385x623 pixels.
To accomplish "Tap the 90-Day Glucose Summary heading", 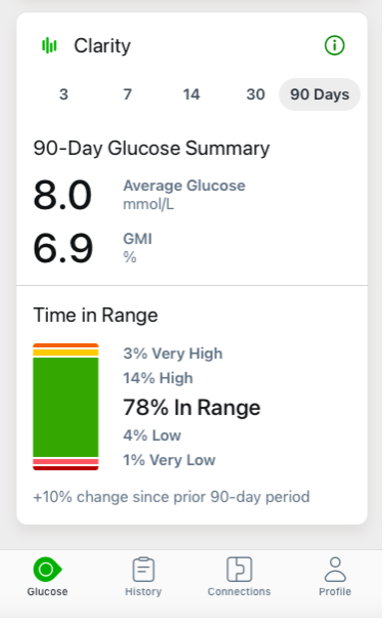I will (151, 149).
